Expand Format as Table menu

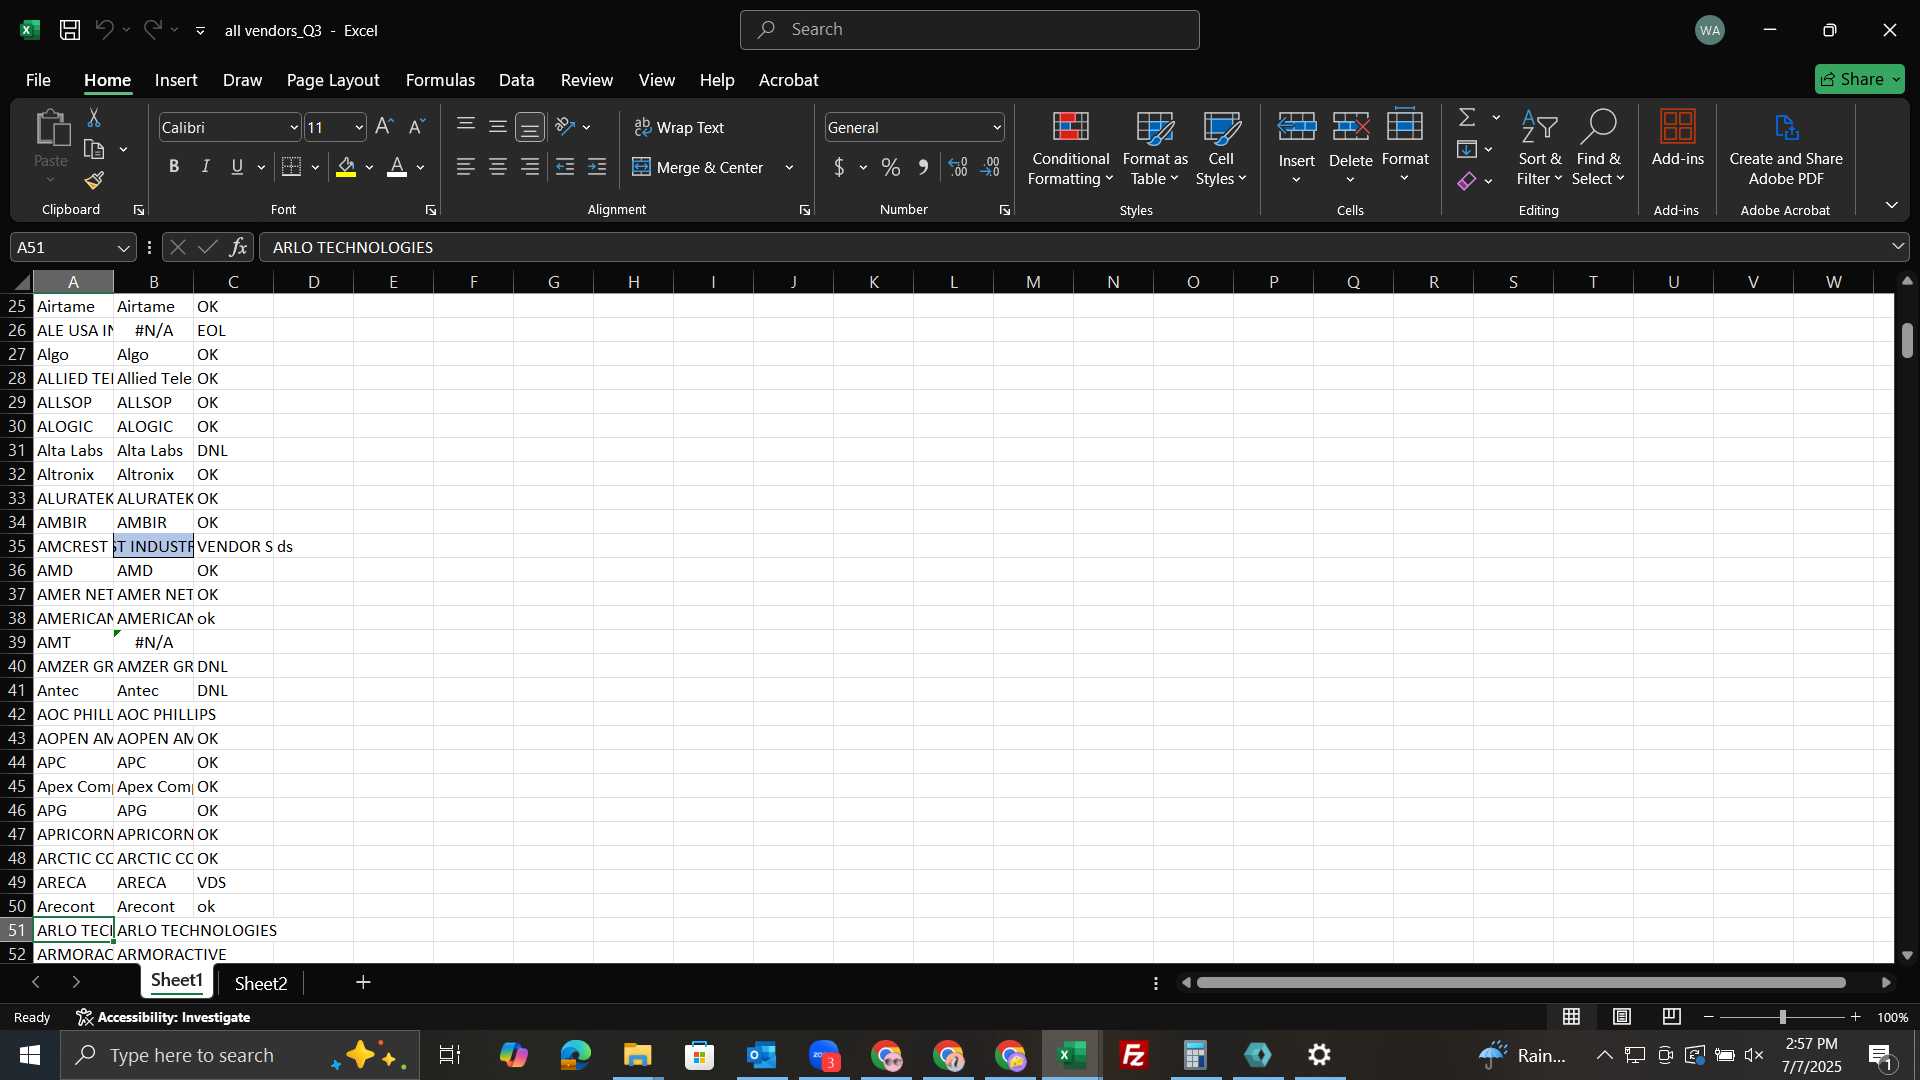(1155, 148)
